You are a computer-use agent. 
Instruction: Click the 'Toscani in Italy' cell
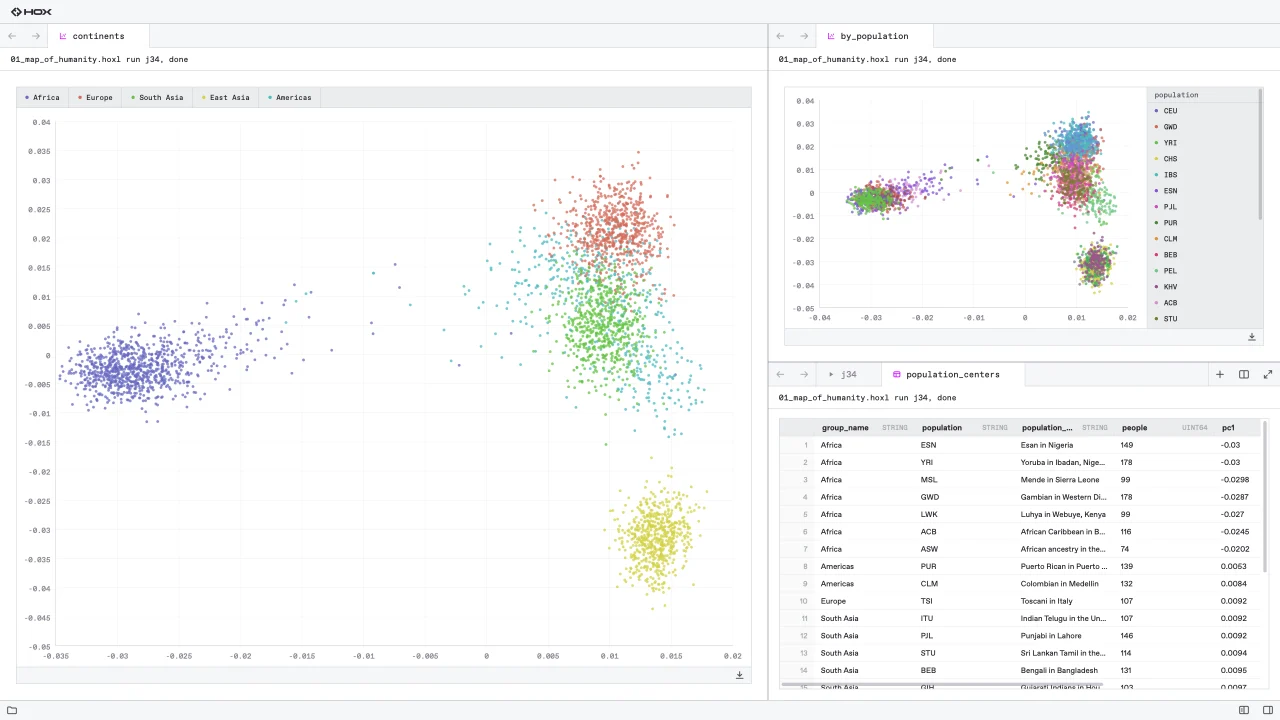[x=1065, y=601]
